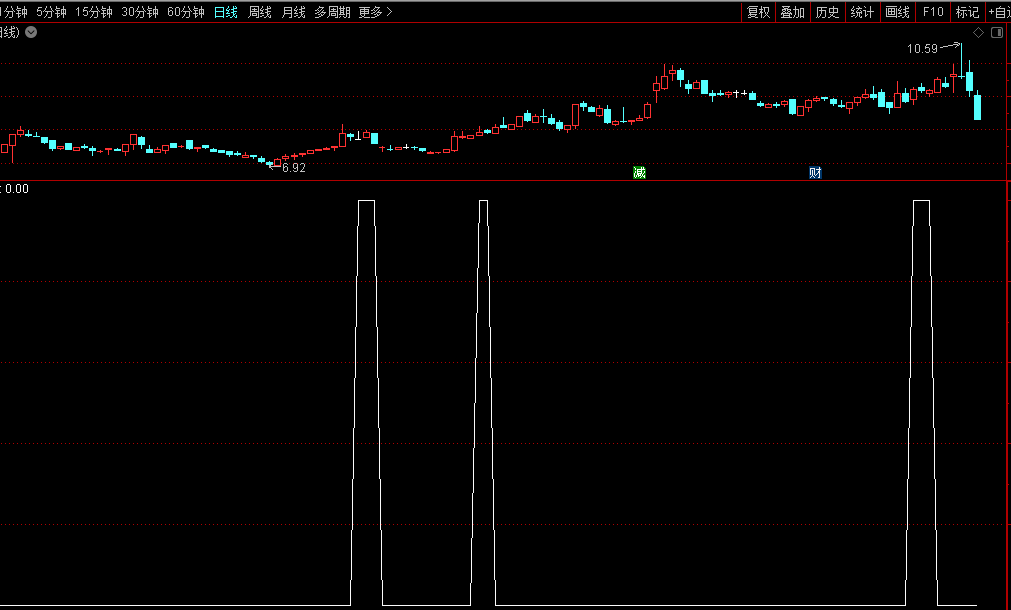The height and width of the screenshot is (610, 1011).
Task: Click the 复权 adjustment button
Action: [759, 12]
